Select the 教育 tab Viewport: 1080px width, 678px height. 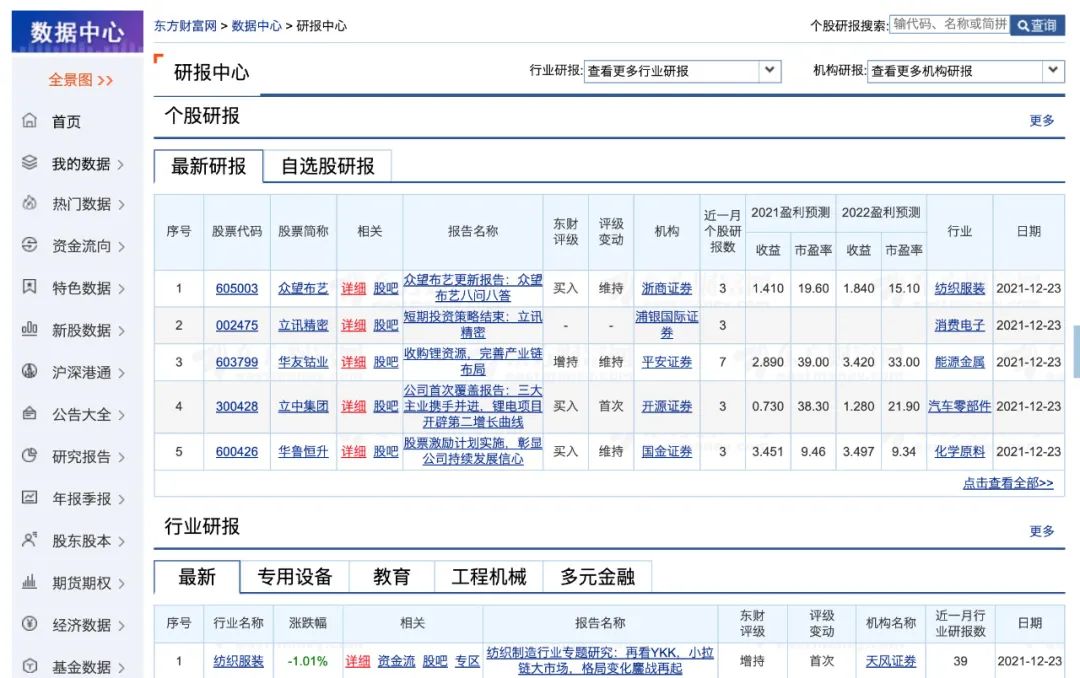tap(392, 577)
